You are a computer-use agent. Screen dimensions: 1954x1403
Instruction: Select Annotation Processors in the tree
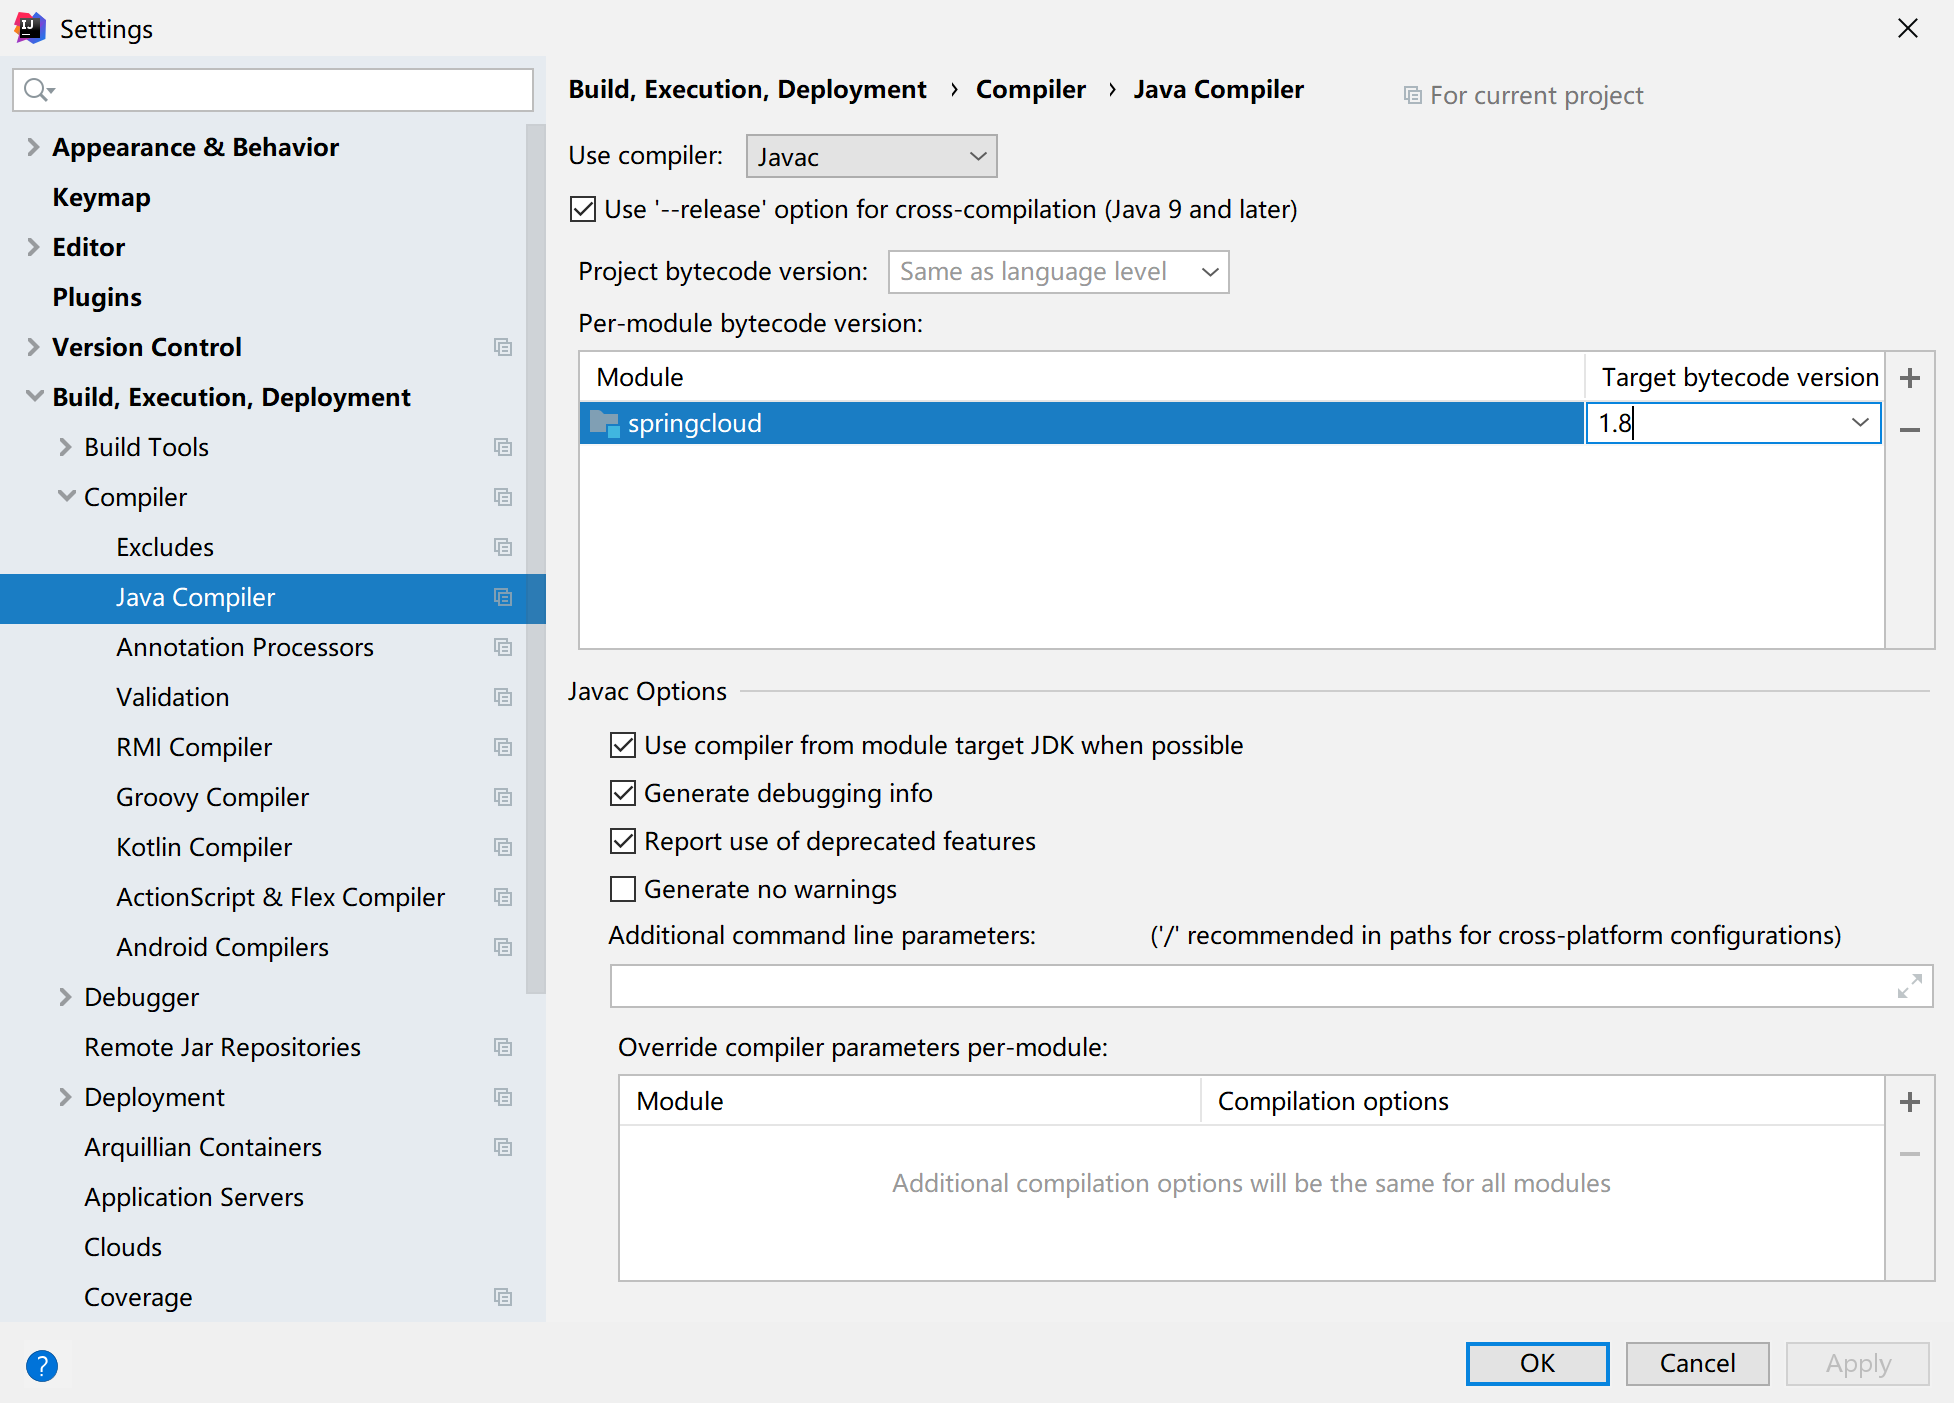[x=245, y=647]
